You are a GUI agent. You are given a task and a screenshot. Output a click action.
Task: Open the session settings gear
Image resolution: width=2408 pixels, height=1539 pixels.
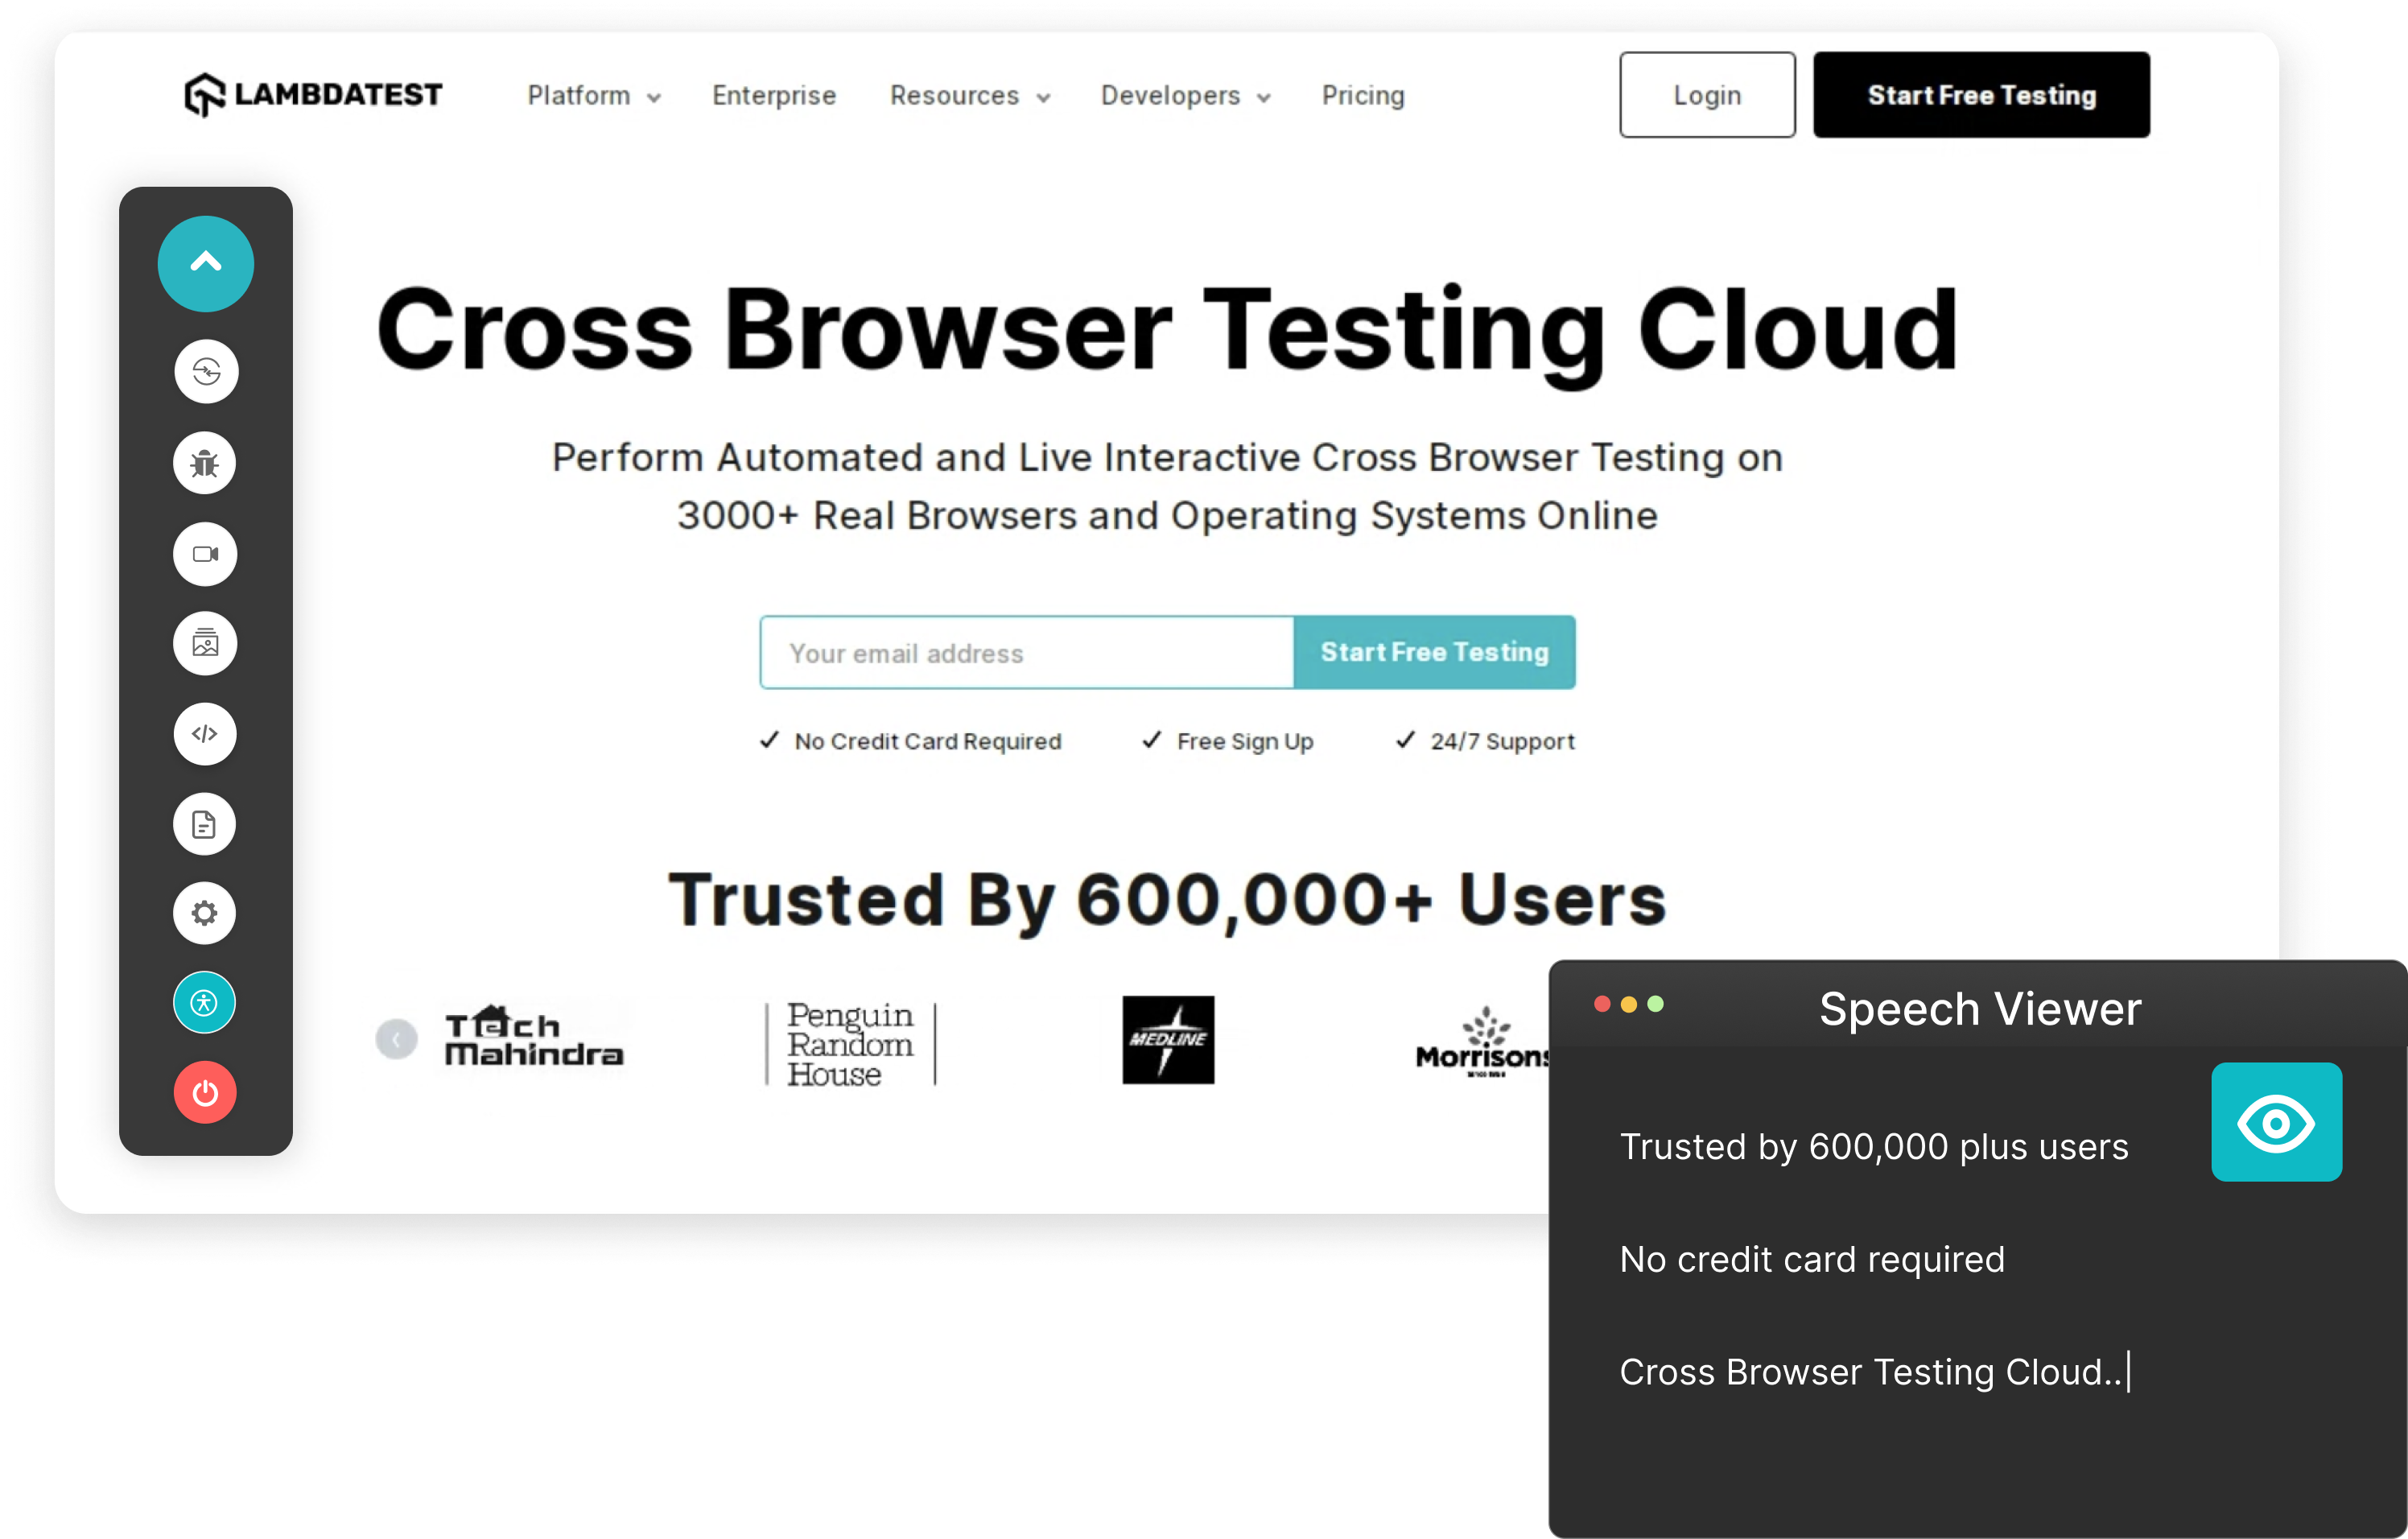pos(205,912)
